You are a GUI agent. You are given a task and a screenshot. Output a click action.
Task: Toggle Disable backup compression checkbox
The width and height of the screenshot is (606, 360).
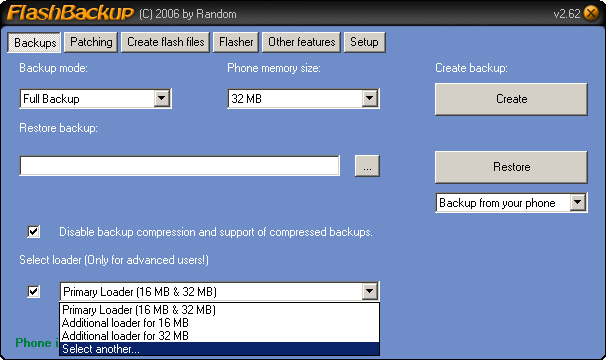click(34, 232)
